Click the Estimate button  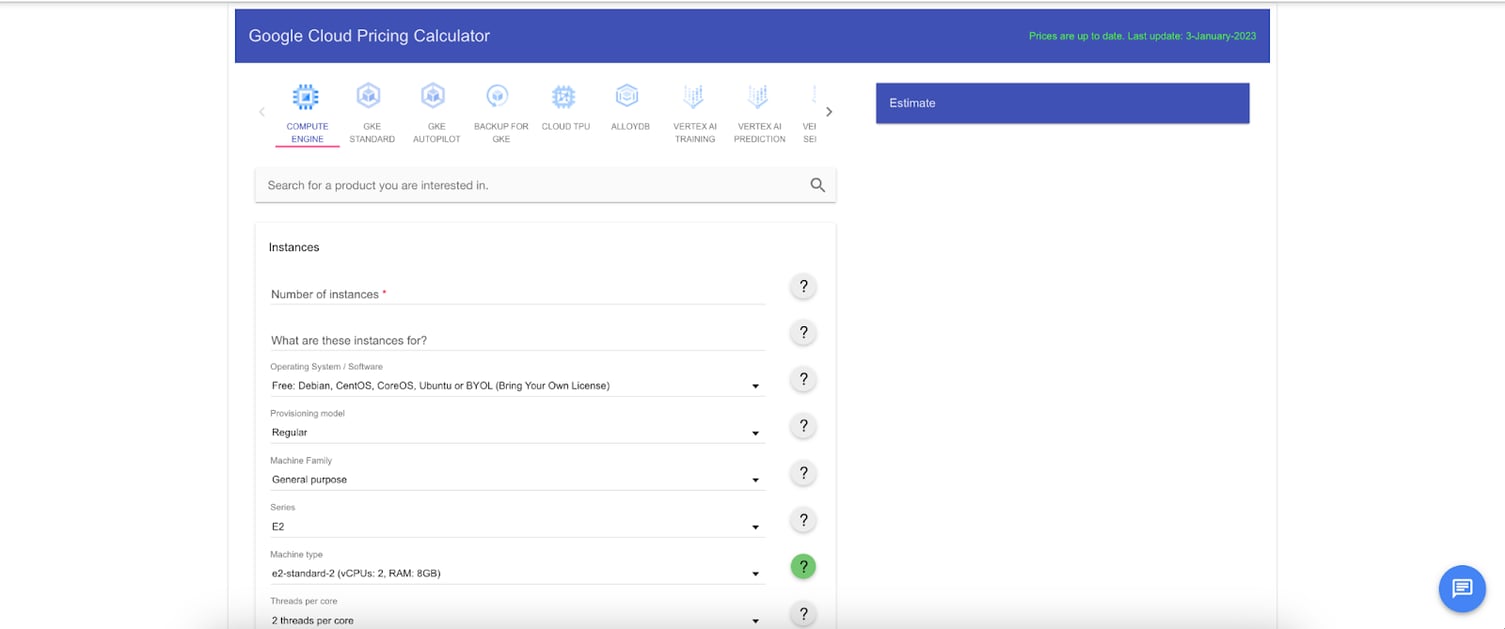1062,102
